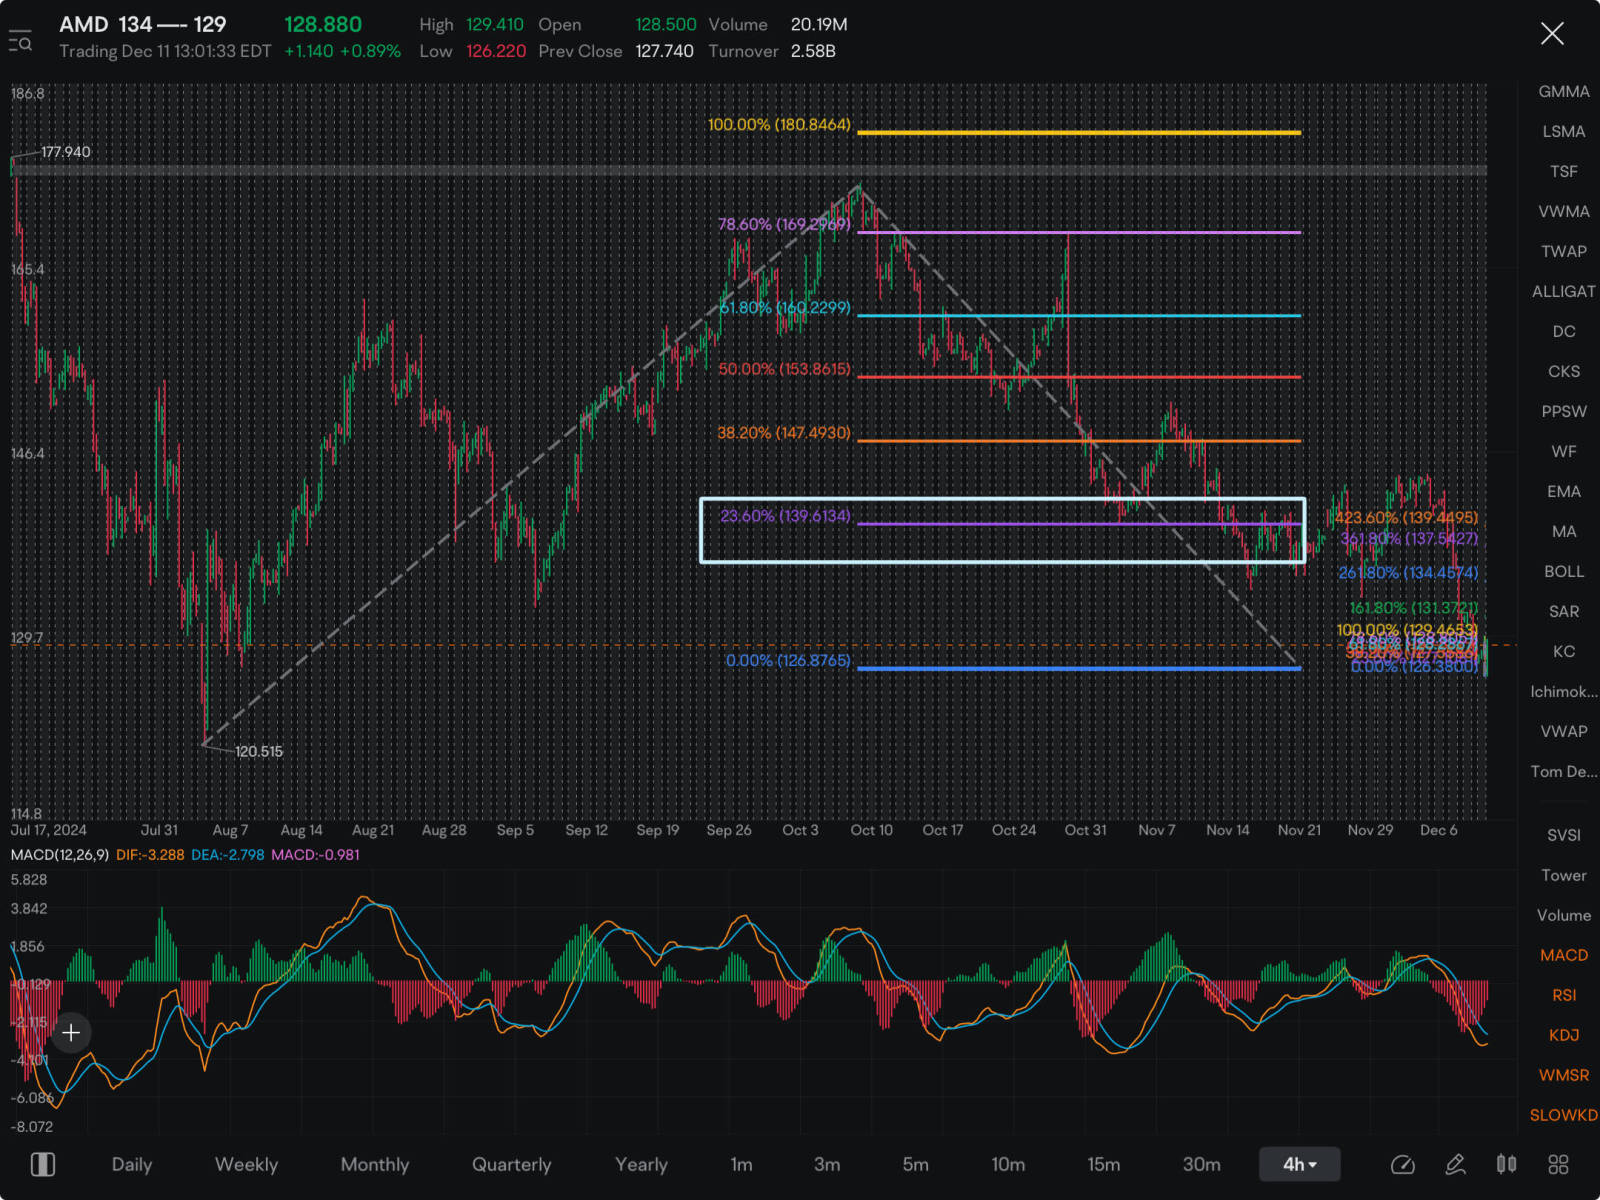1600x1200 pixels.
Task: Enable the WF indicator
Action: [x=1564, y=451]
